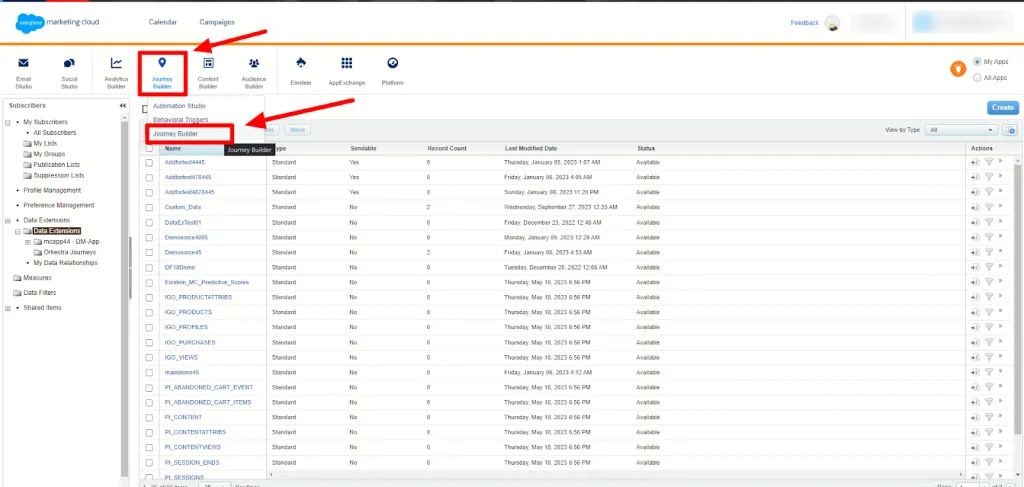
Task: Click table horizontal scrollbar
Action: [614, 475]
